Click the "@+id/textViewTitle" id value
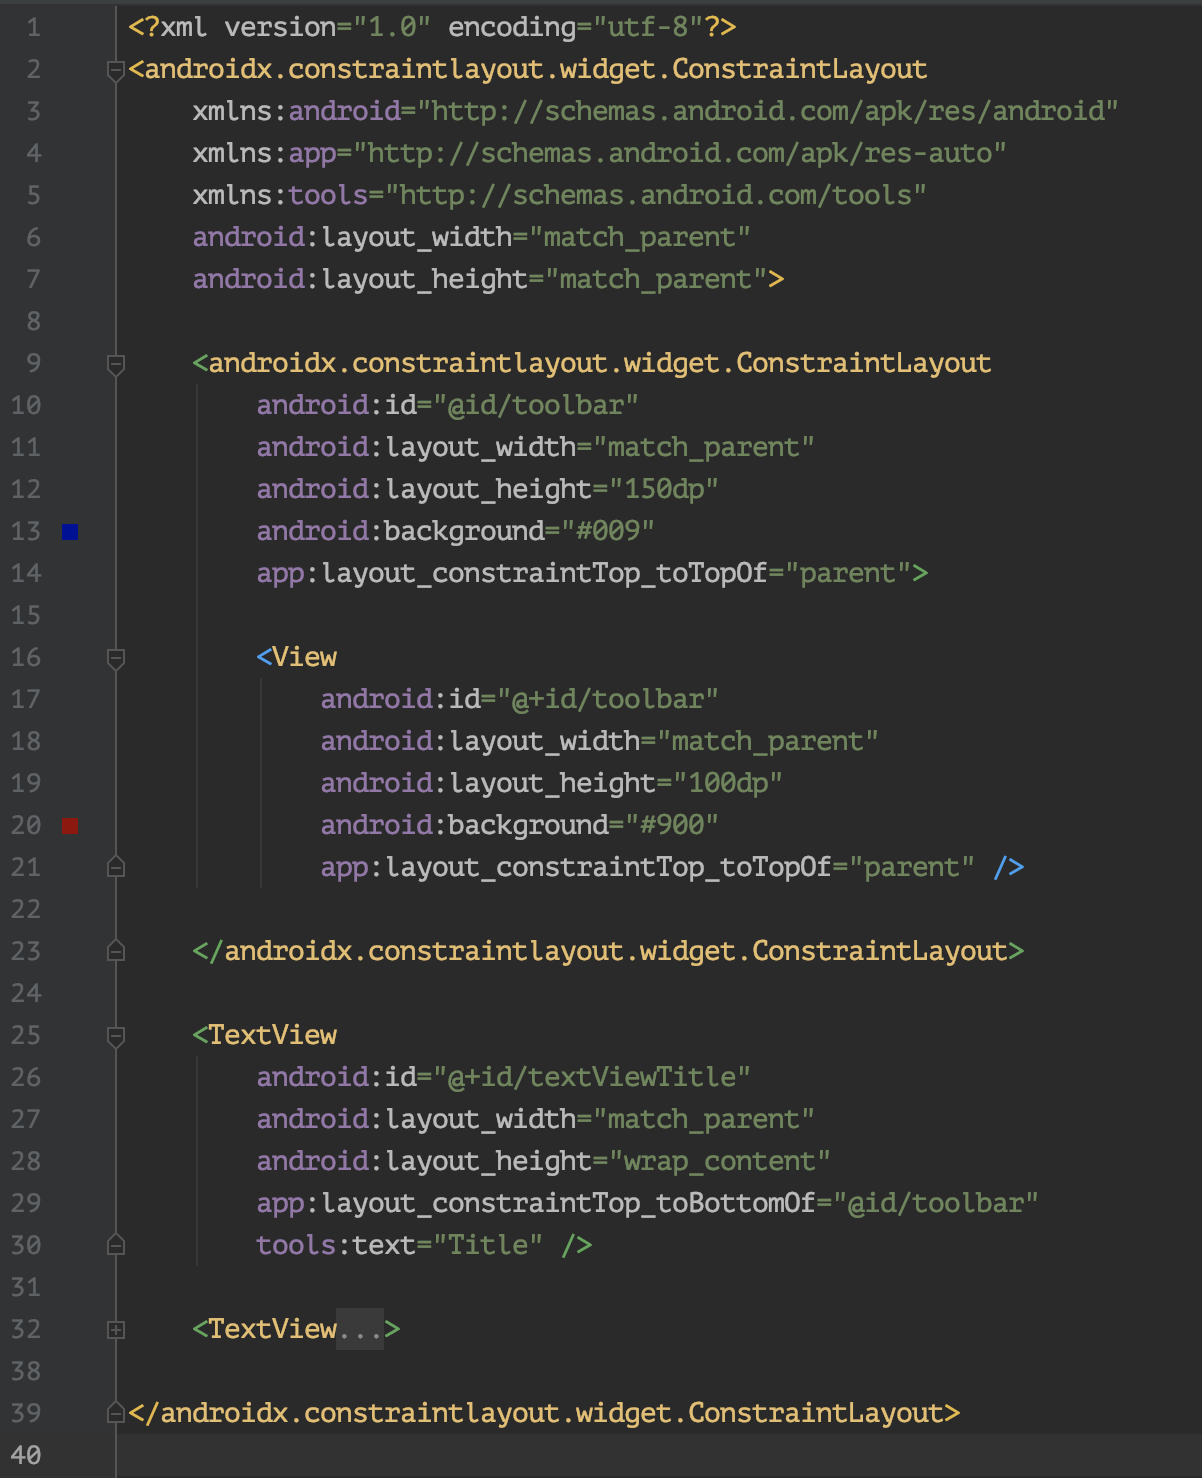 click(x=592, y=1077)
